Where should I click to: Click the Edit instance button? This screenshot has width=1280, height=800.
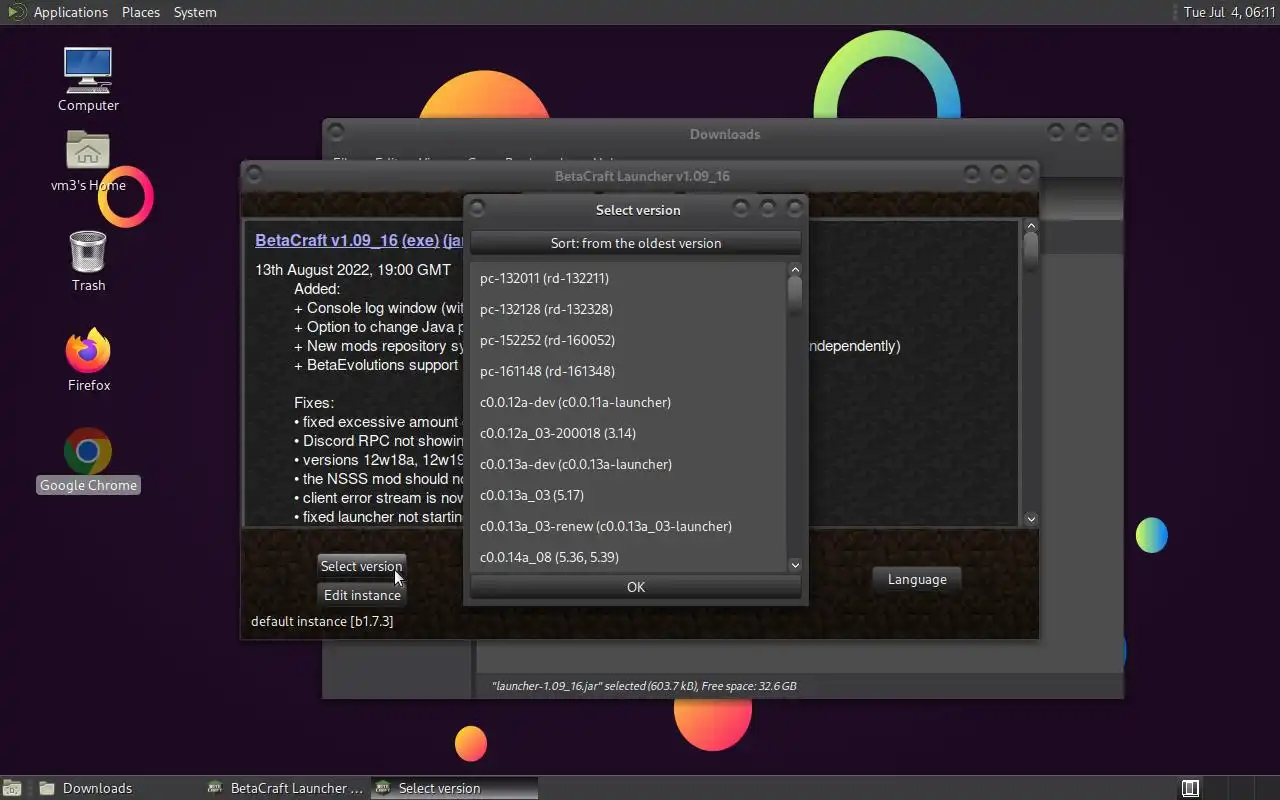tap(362, 595)
